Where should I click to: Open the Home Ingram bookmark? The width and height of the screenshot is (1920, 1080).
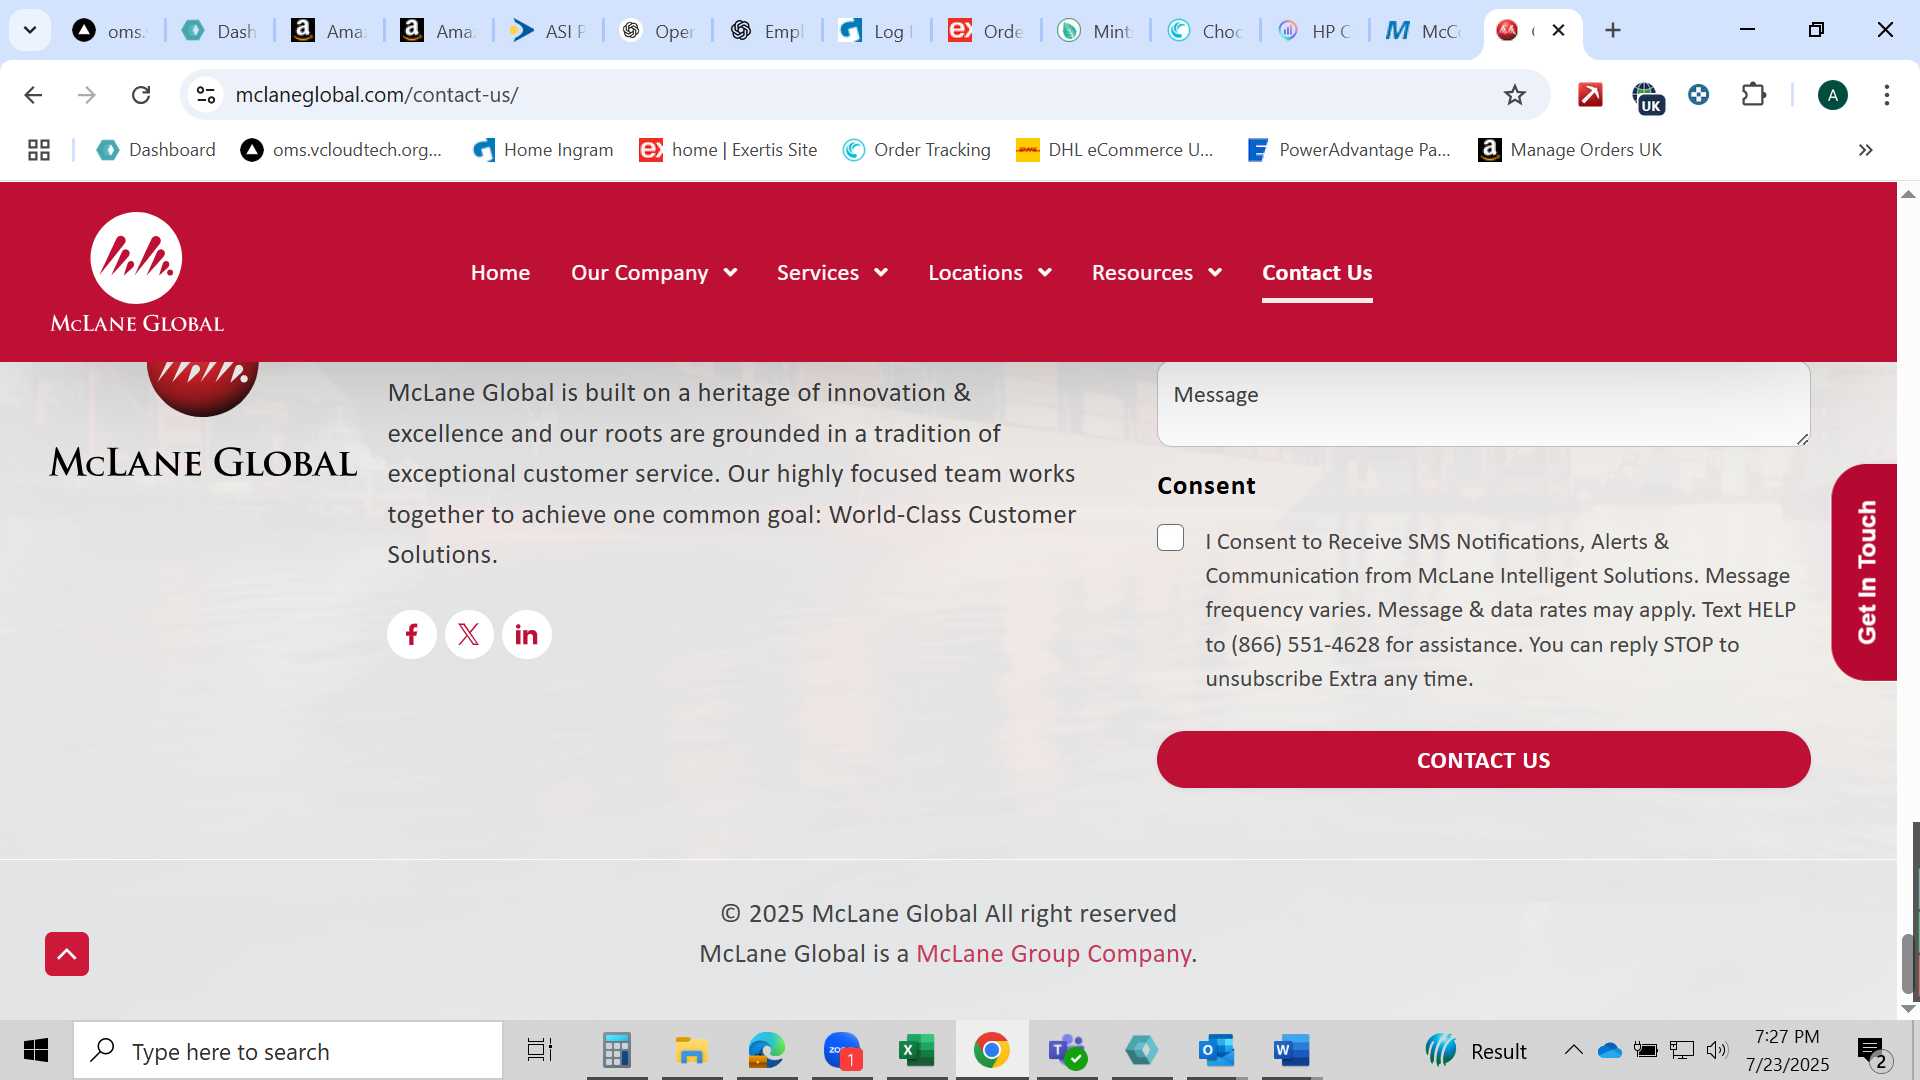[543, 150]
